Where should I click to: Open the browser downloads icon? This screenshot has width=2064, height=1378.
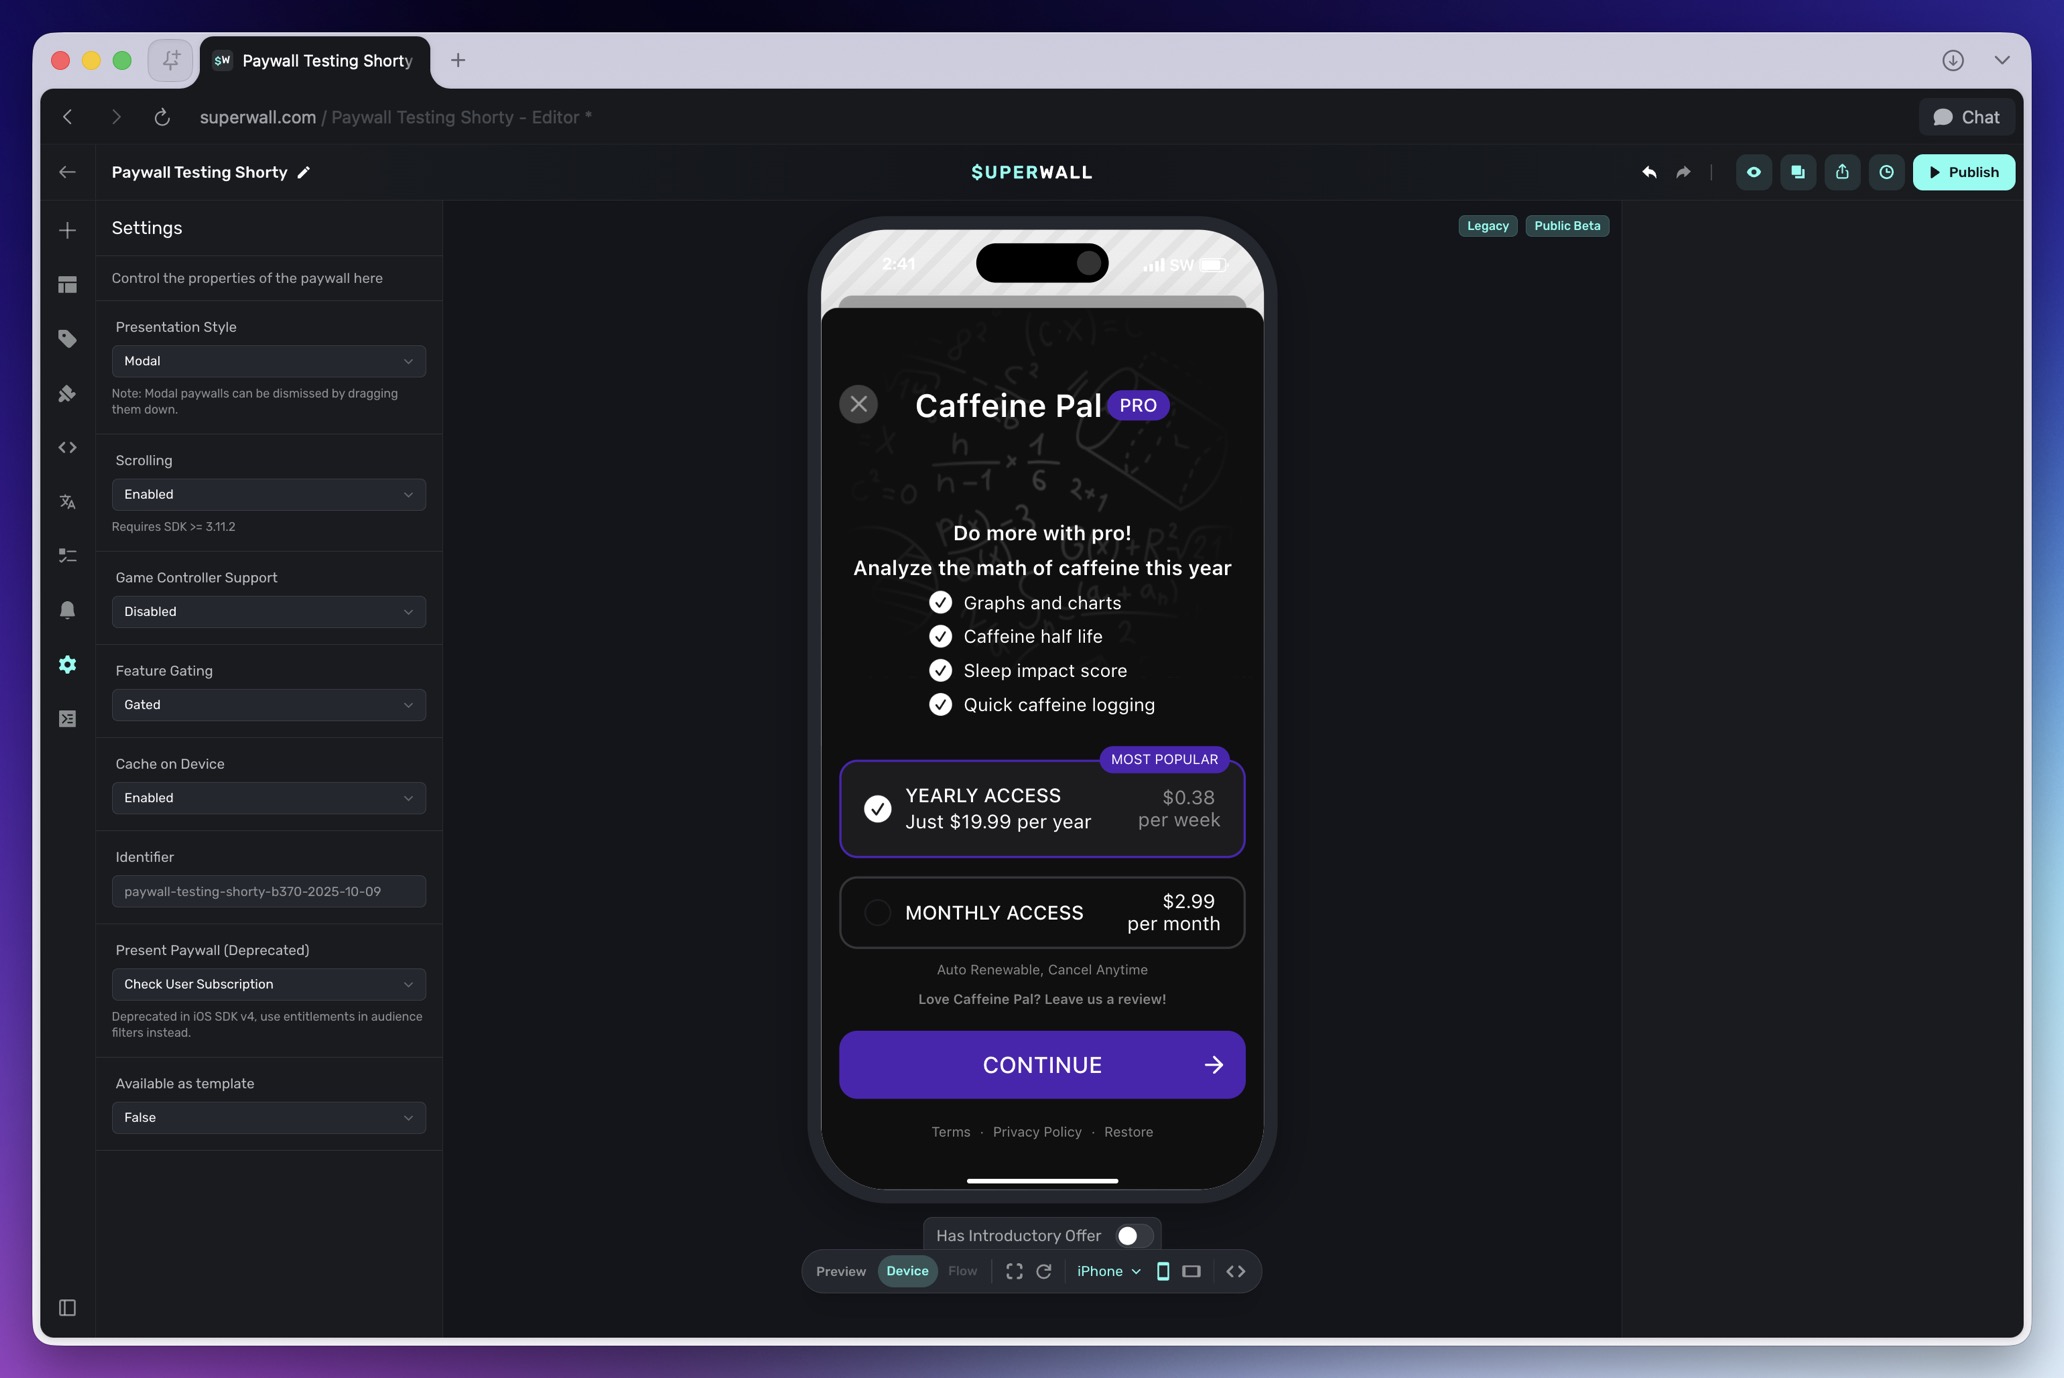click(1953, 60)
